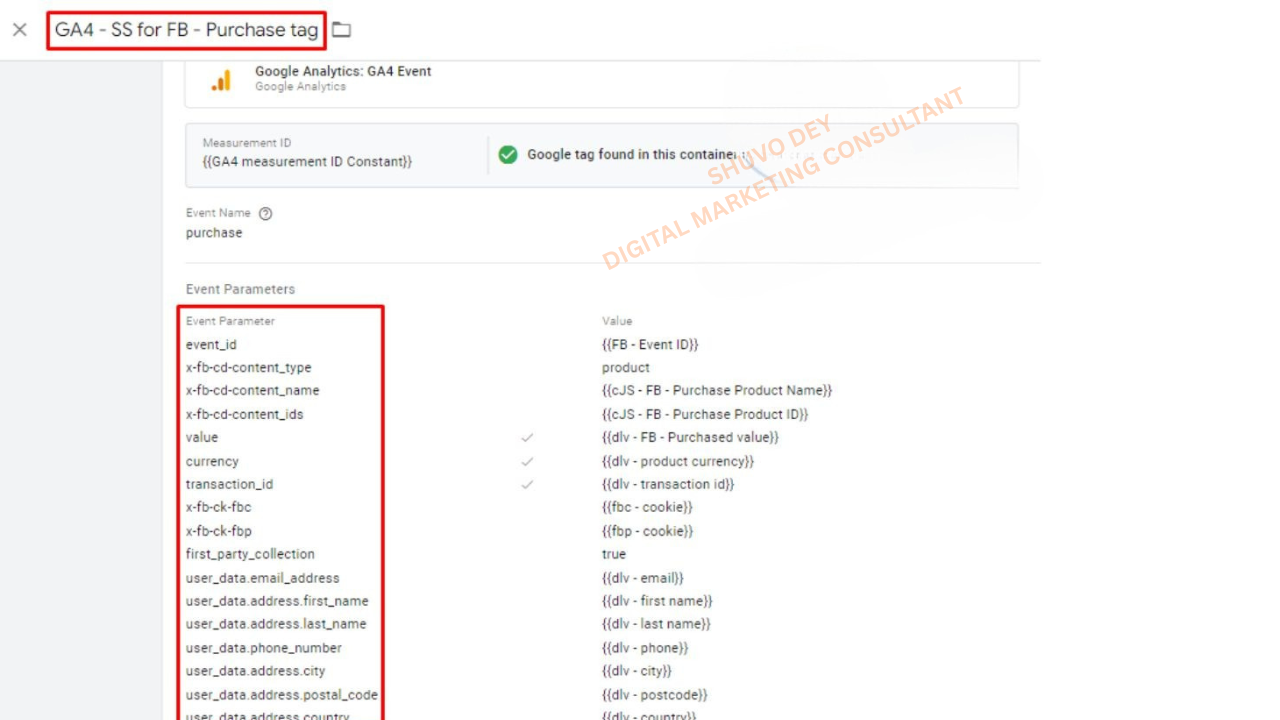Select user_data.address.postal_code parameter
This screenshot has height=720, width=1280.
click(282, 695)
